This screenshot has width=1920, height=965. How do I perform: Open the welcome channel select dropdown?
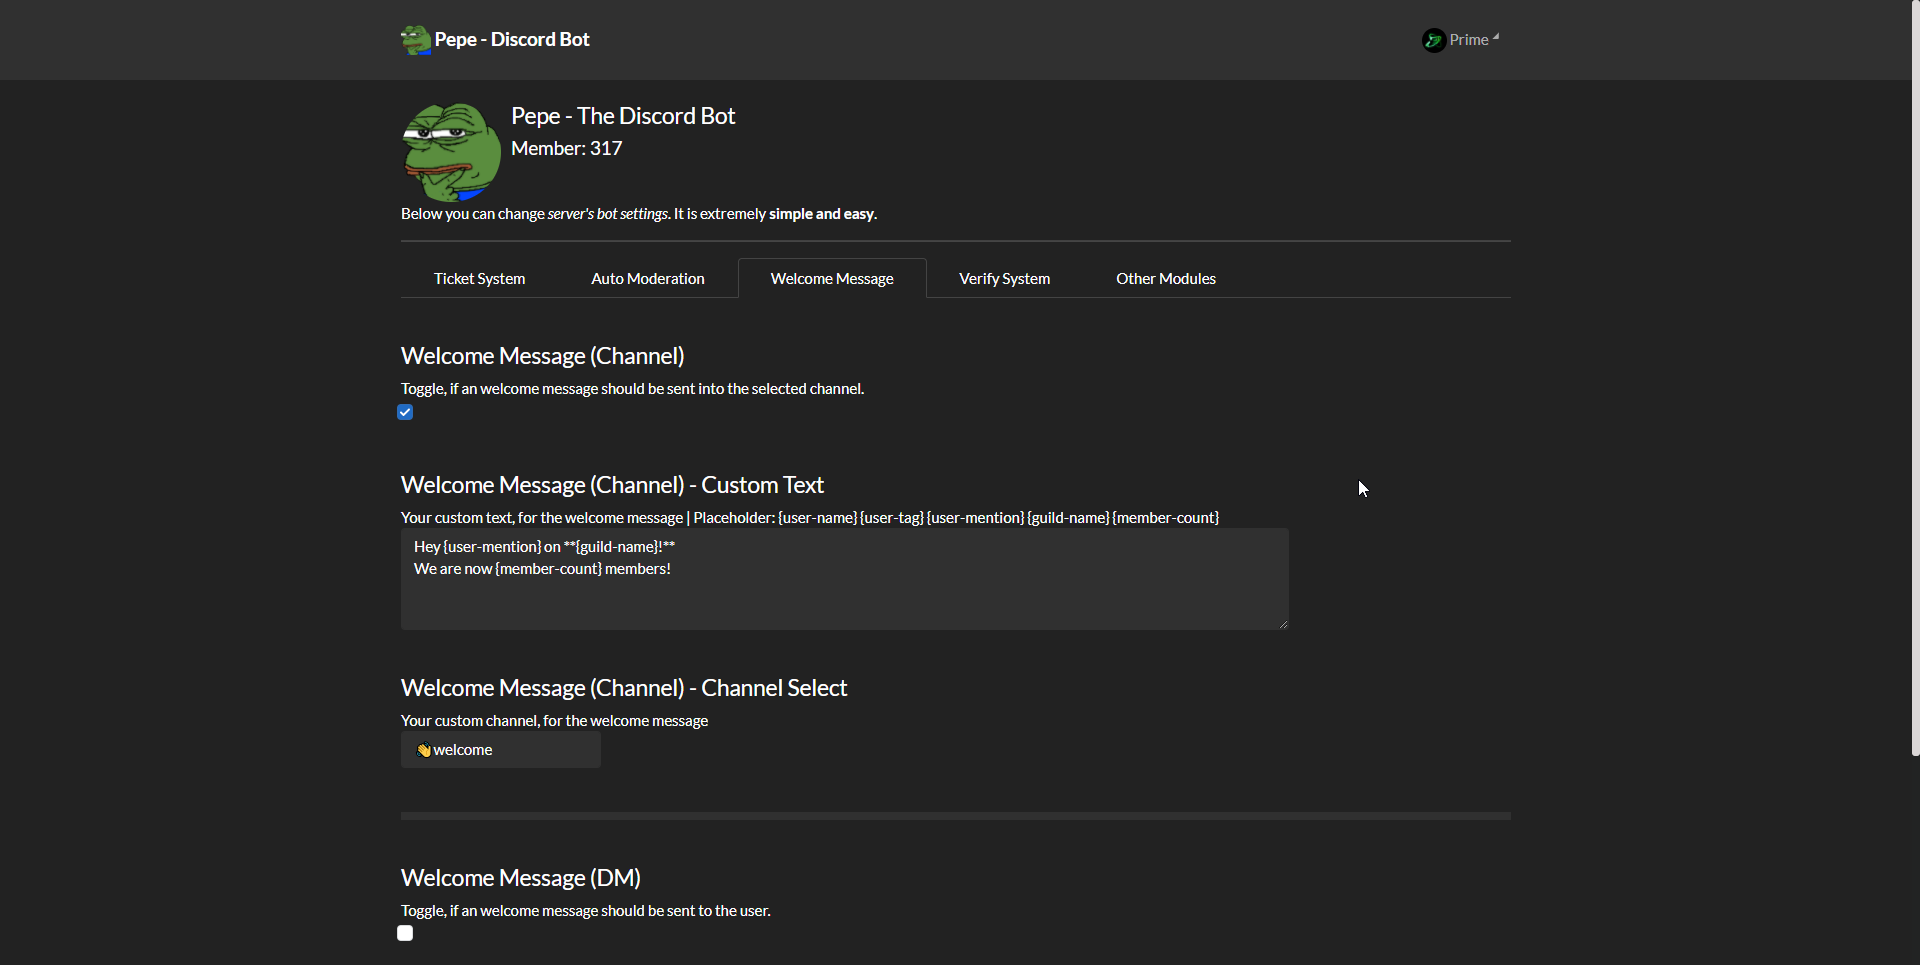coord(501,750)
